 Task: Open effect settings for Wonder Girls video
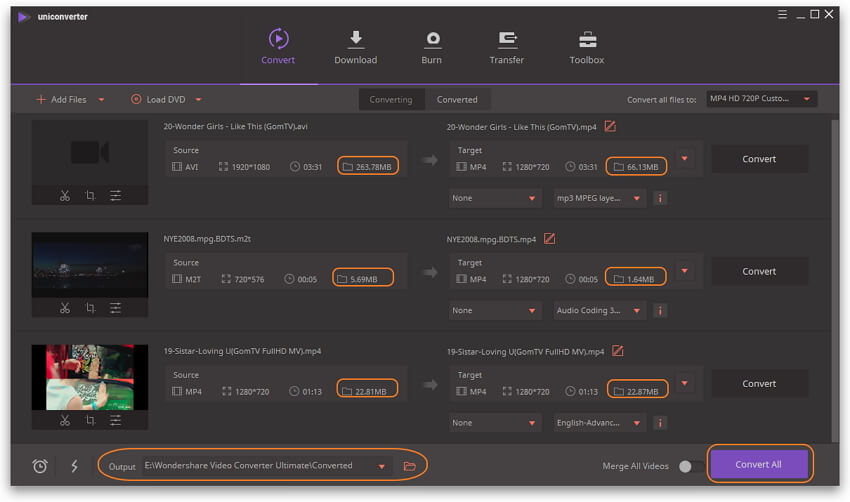pos(115,196)
